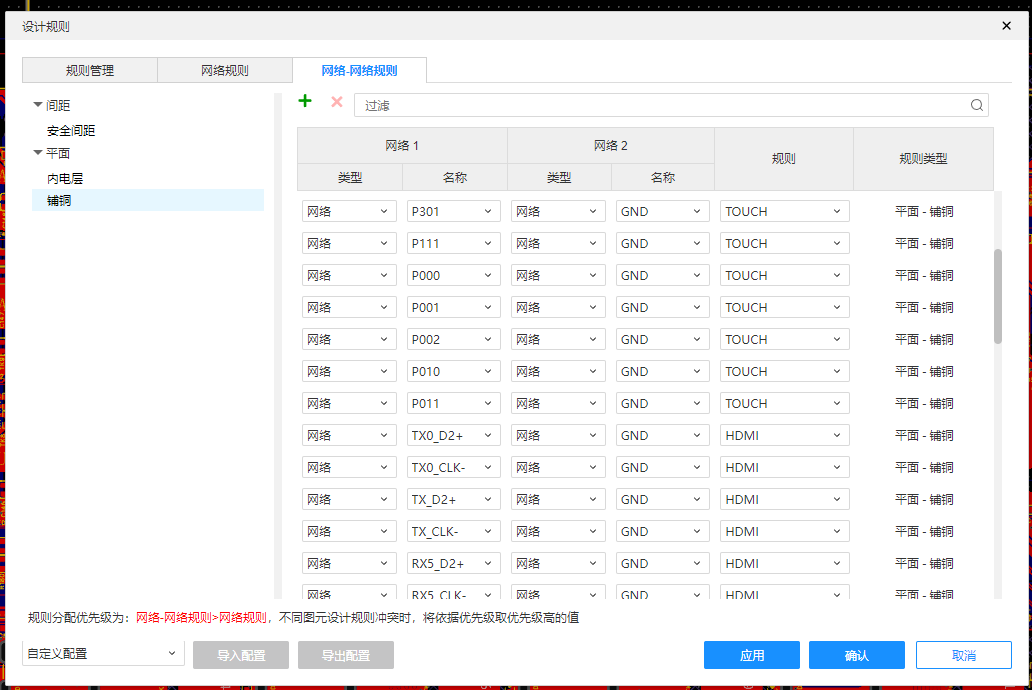Open HDMI rule dropdown in TX0_D2+ row

pos(785,435)
